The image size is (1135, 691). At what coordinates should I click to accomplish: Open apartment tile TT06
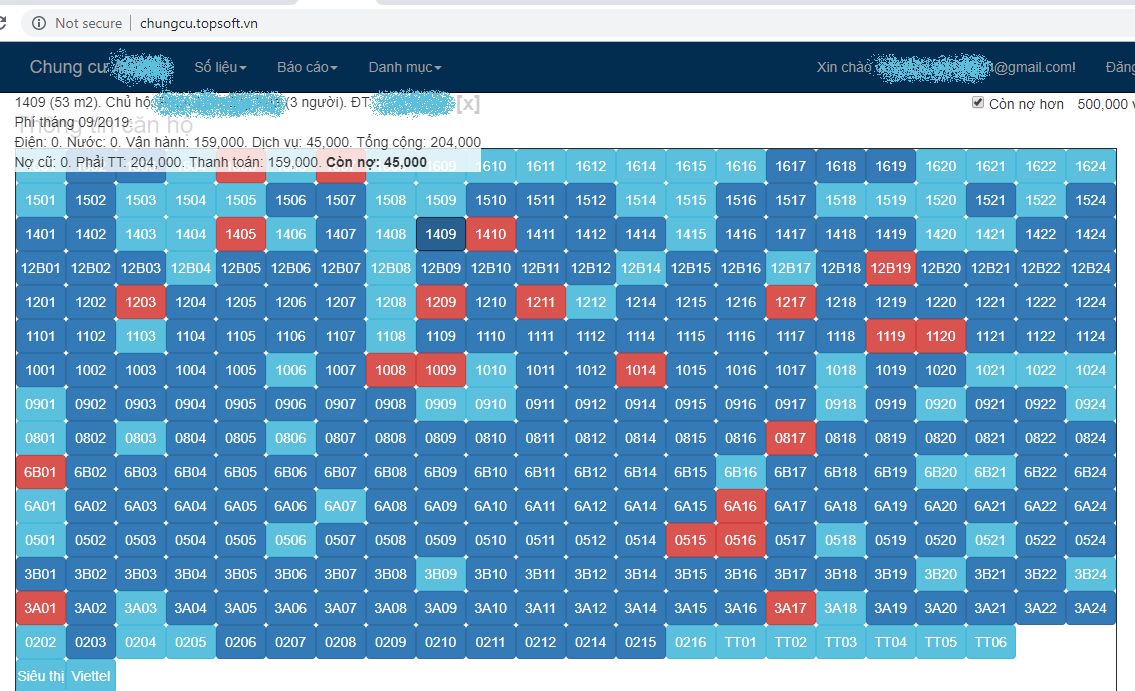pyautogui.click(x=990, y=643)
